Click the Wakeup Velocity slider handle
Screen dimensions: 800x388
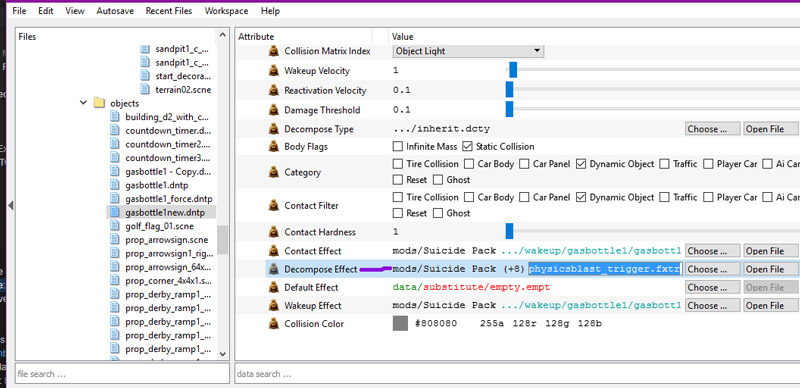tap(513, 70)
